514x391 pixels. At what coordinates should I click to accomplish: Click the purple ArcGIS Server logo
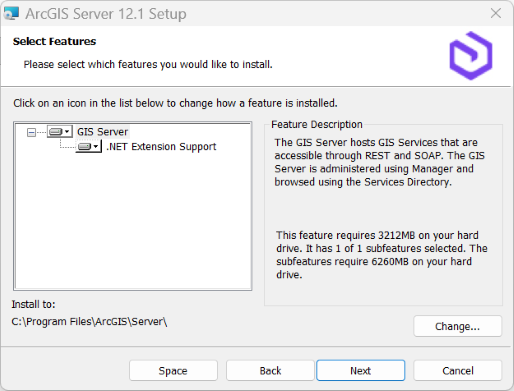pyautogui.click(x=471, y=56)
